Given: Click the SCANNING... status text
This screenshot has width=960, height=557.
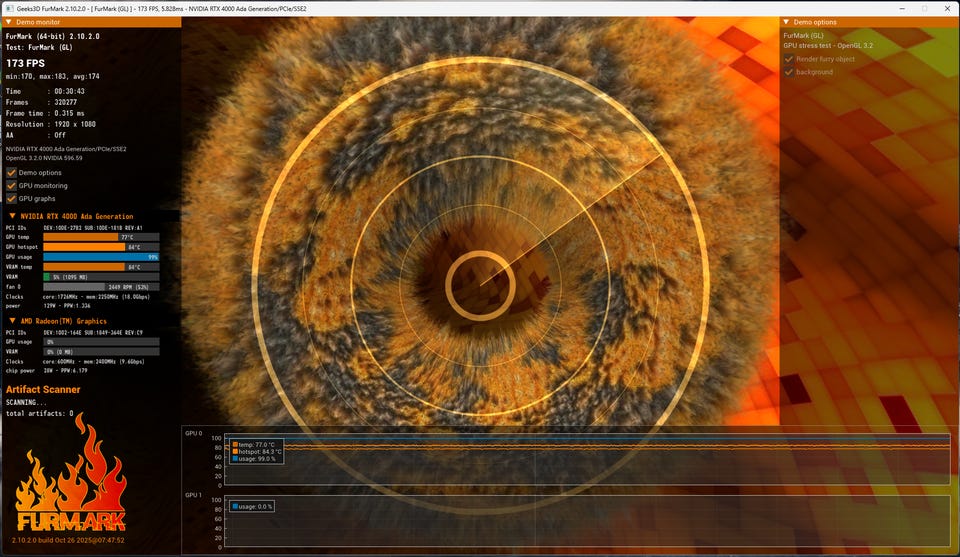Looking at the screenshot, I should (x=26, y=402).
